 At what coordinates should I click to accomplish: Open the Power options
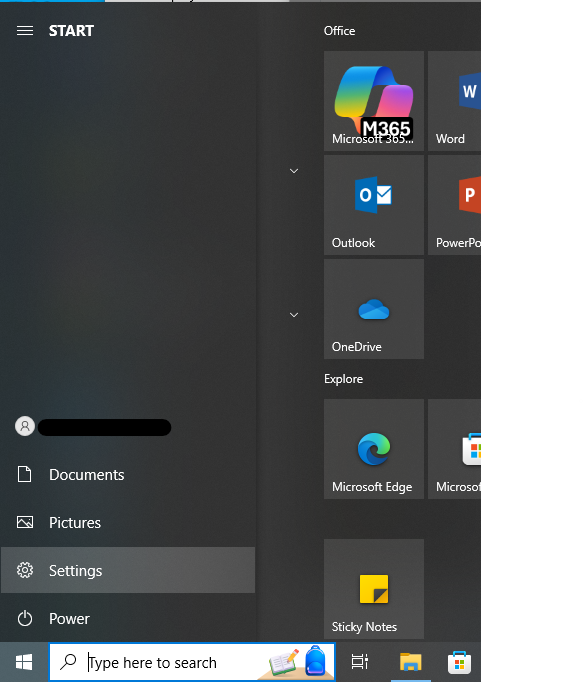[128, 618]
